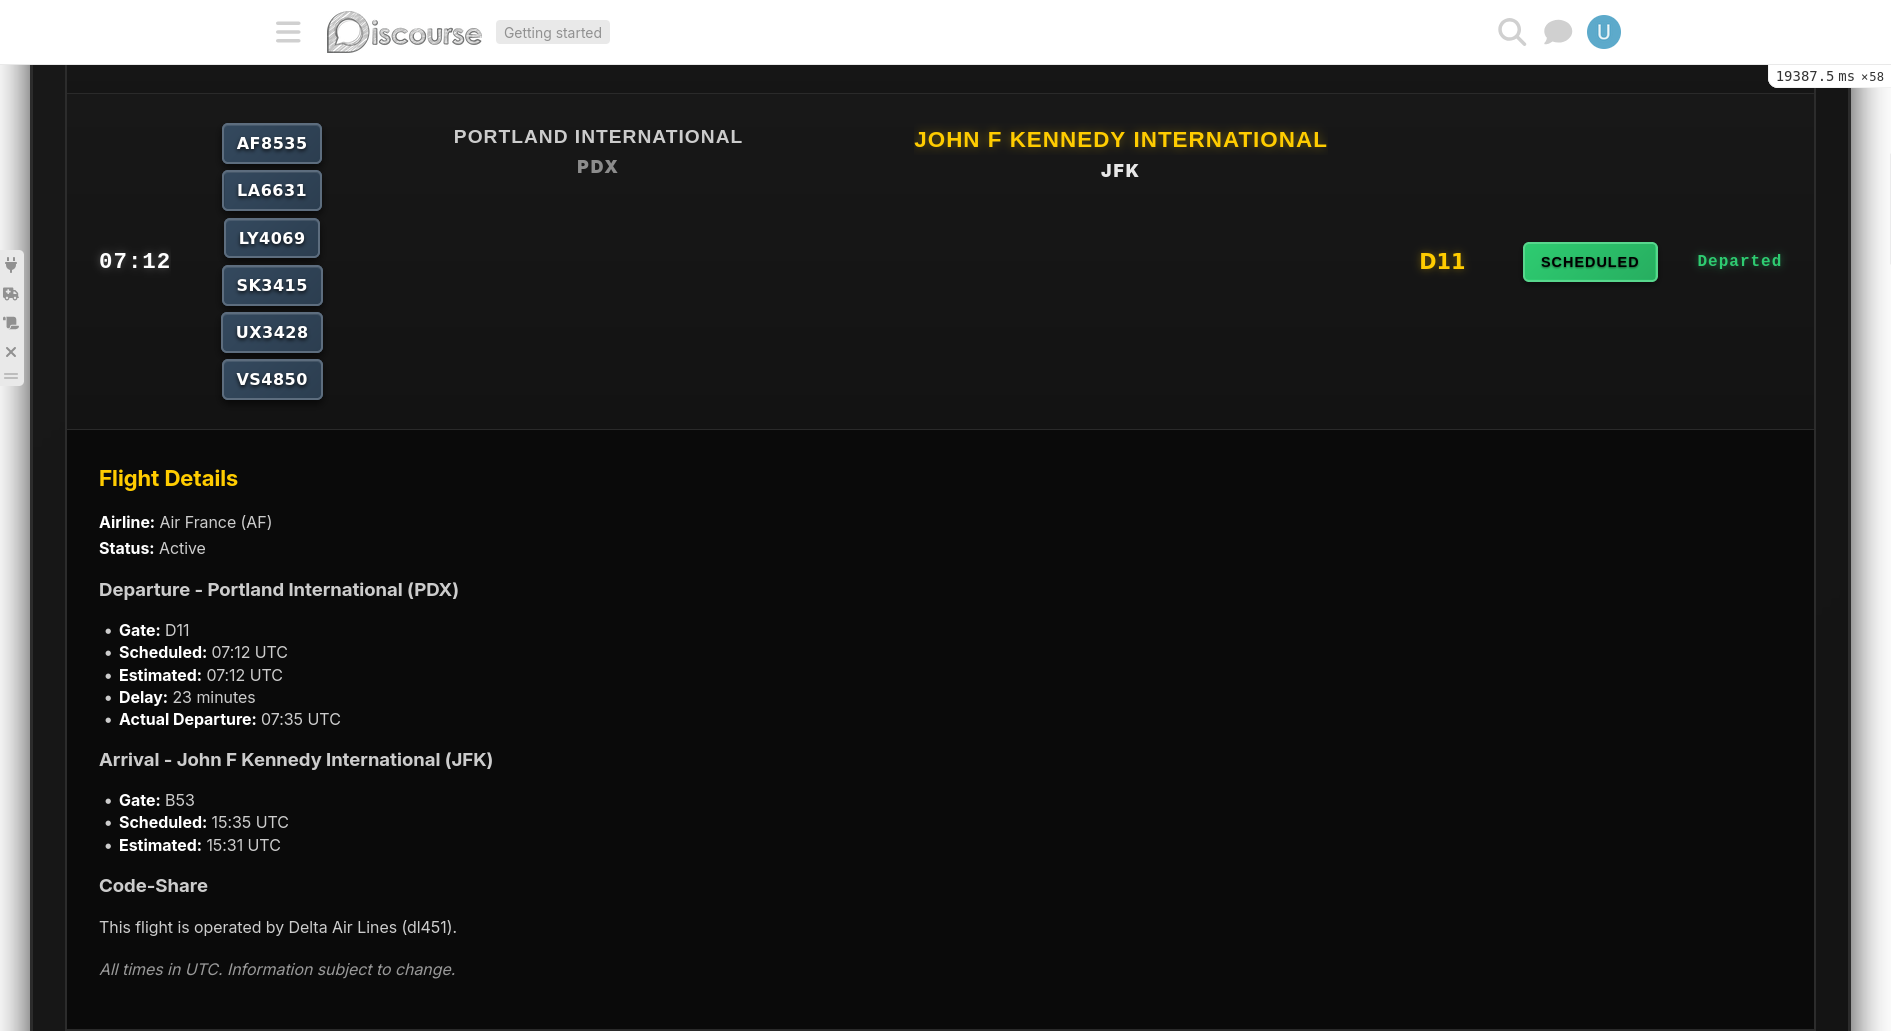Select flight code SK3415
The height and width of the screenshot is (1031, 1891).
coord(271,285)
